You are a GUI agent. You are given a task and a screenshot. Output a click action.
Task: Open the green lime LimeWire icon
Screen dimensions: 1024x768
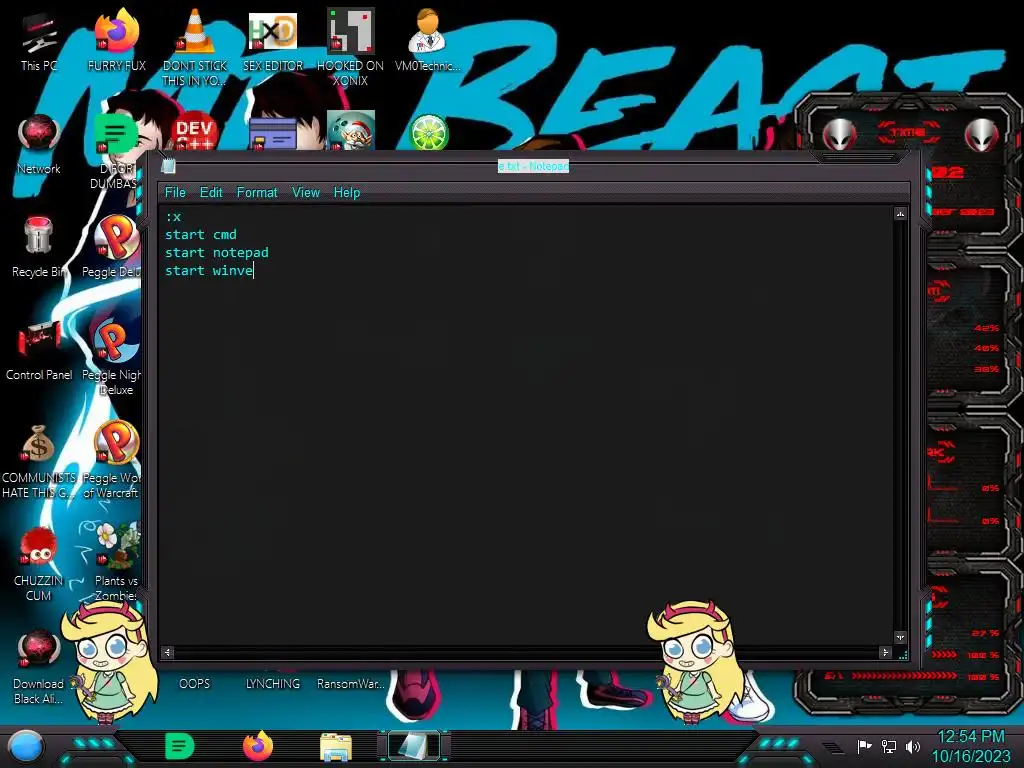tap(428, 132)
